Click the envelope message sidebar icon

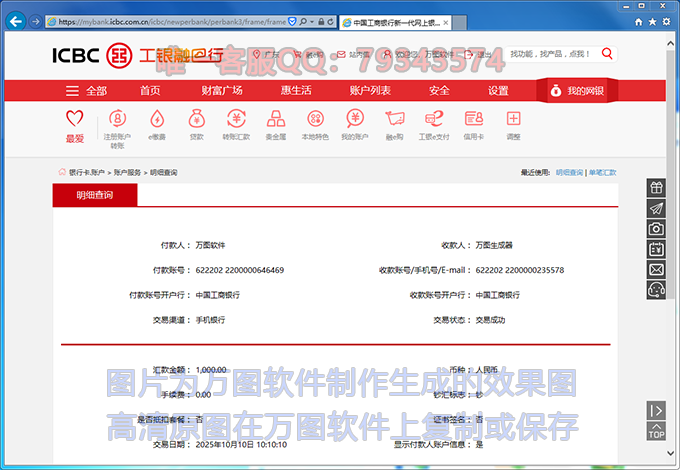click(x=656, y=269)
